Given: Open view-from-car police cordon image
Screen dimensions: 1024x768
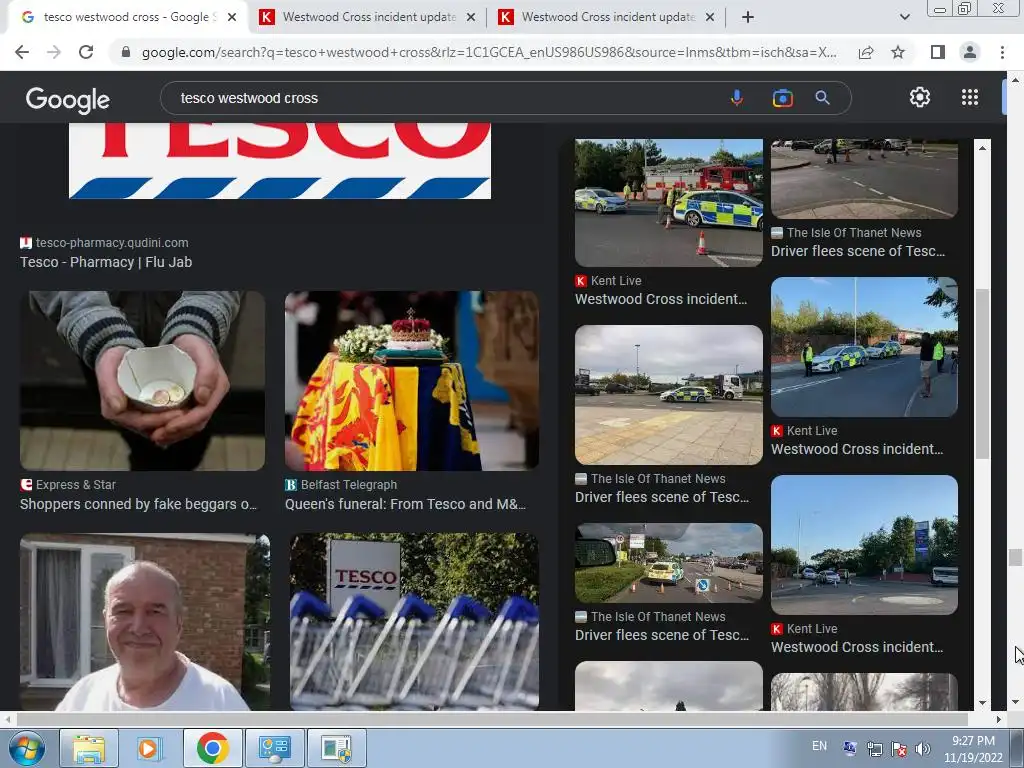Looking at the screenshot, I should tap(668, 562).
